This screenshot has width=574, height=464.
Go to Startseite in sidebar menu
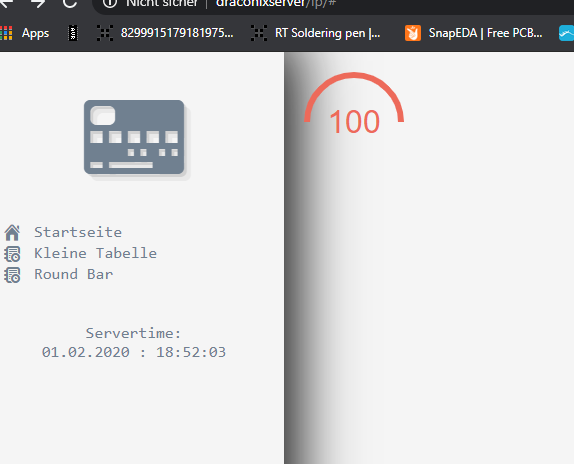[78, 232]
